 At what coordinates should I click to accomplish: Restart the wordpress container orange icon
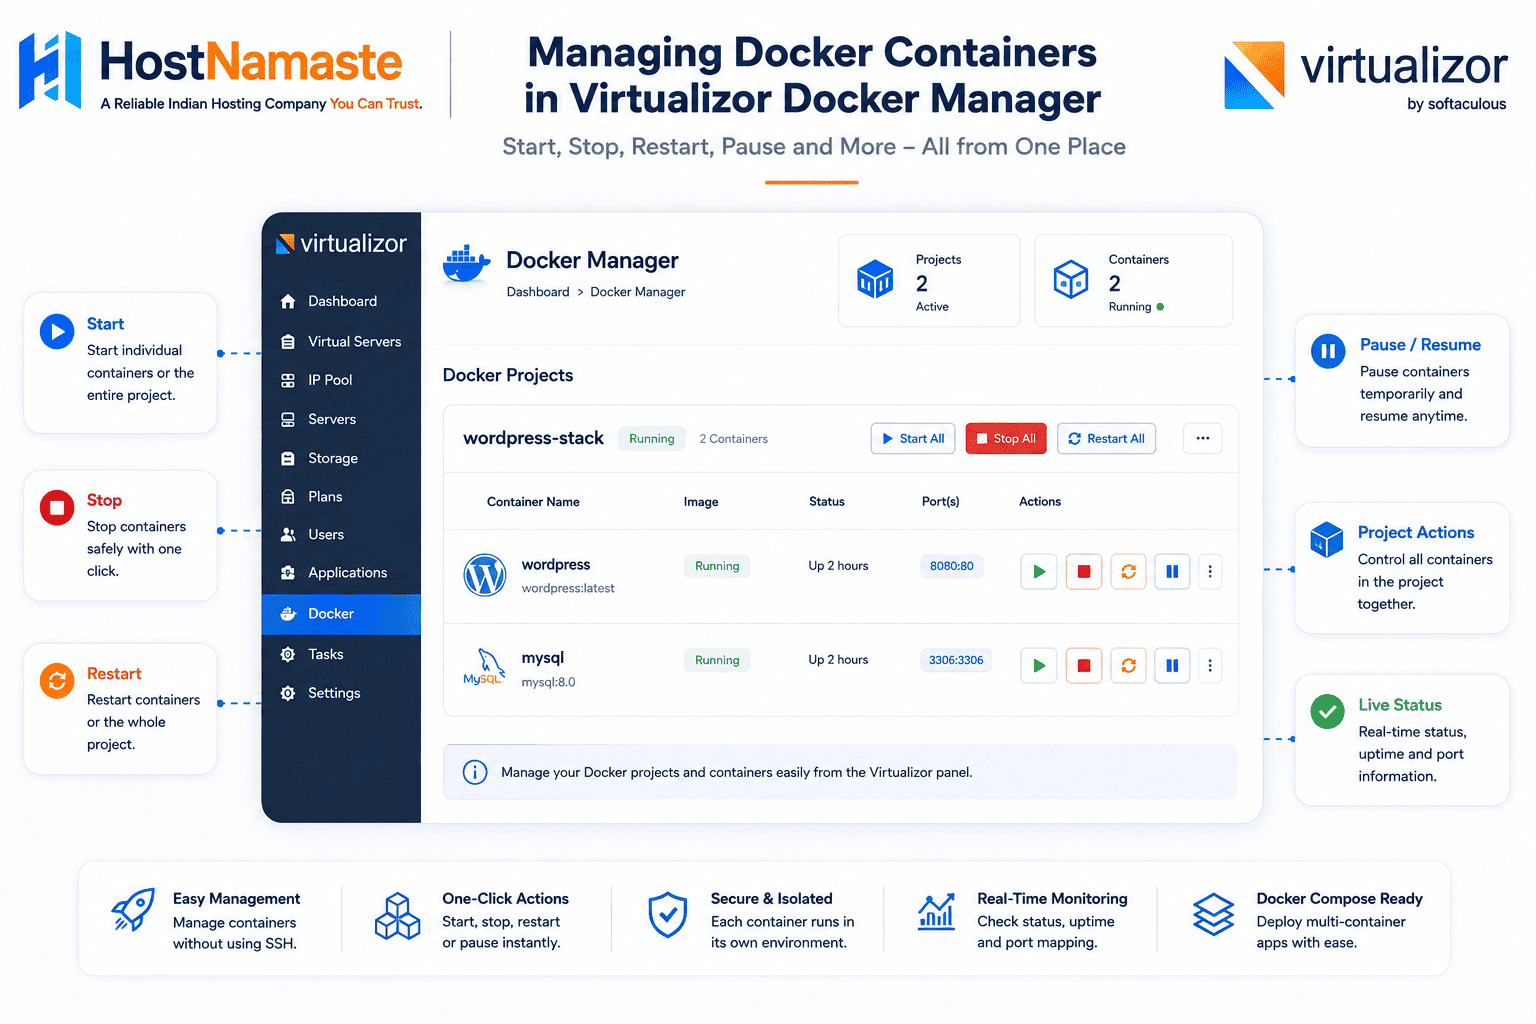(x=1128, y=572)
